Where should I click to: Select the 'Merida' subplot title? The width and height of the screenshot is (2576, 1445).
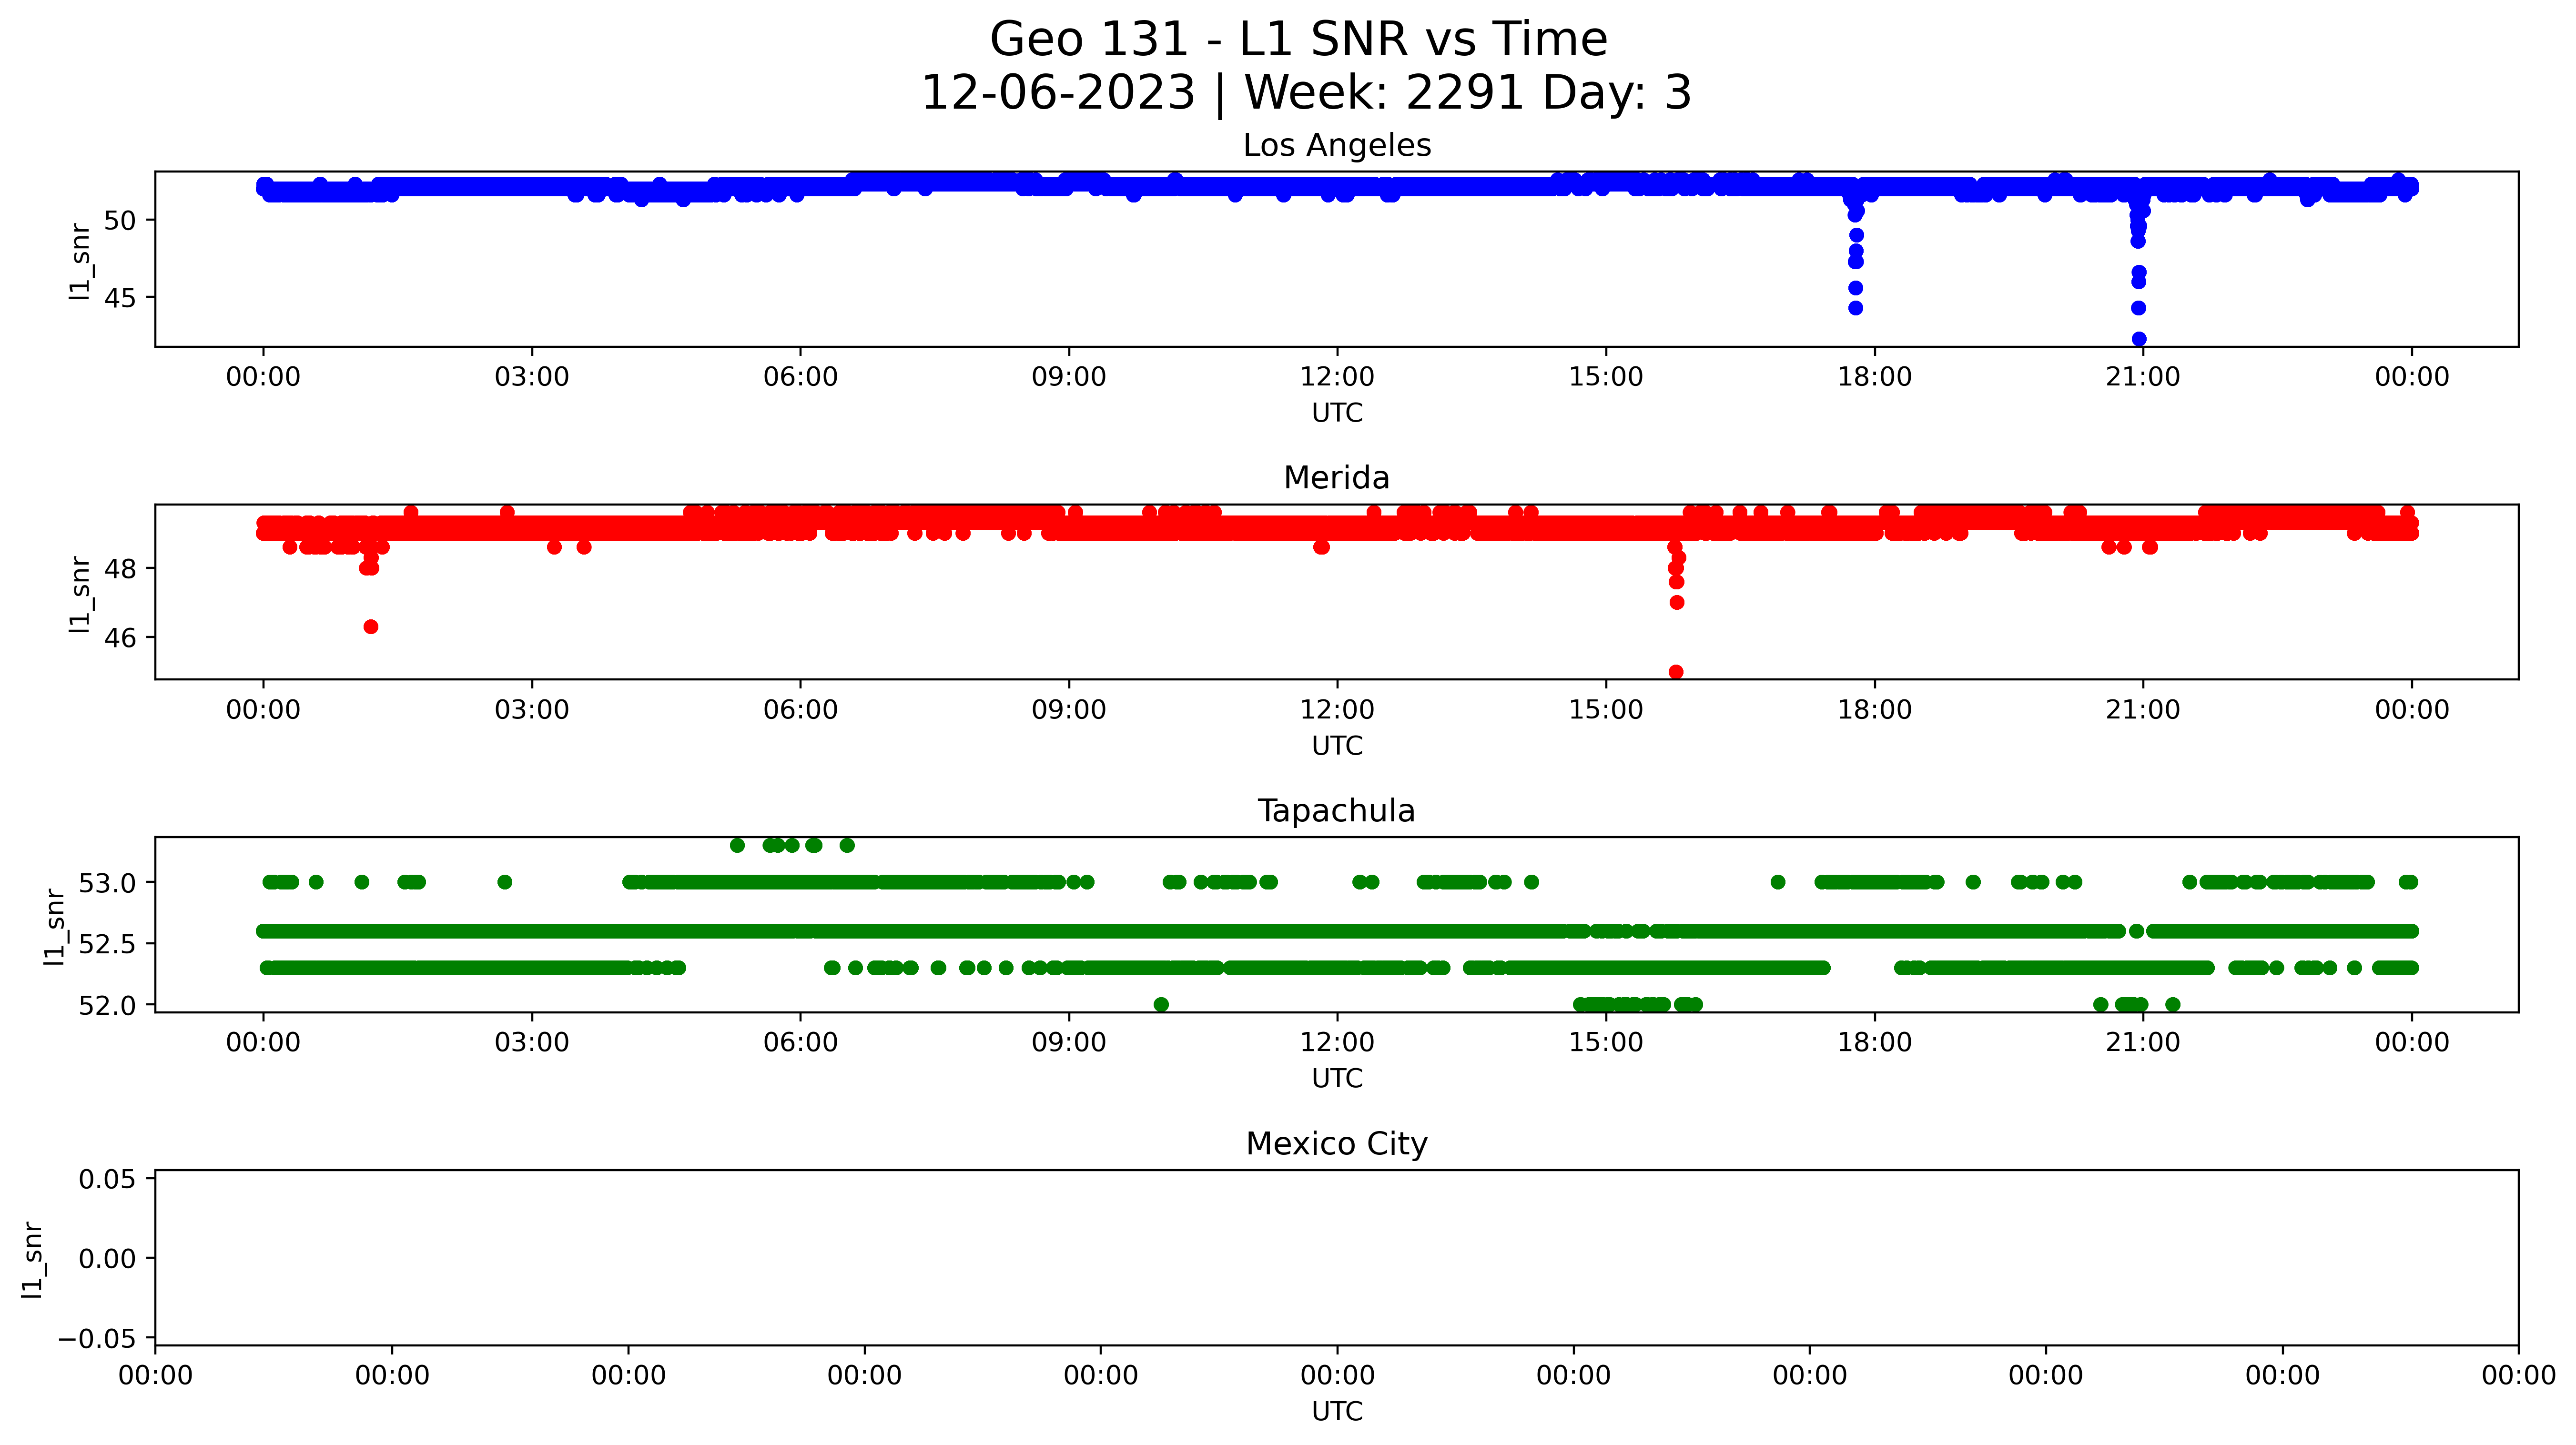(x=1337, y=478)
